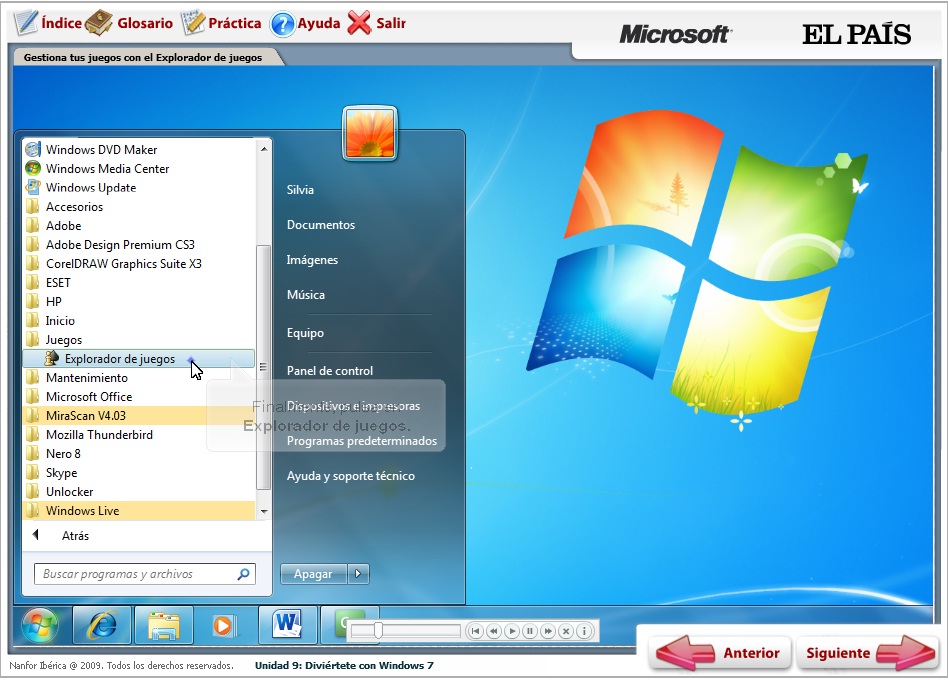Open Ayuda help
948x680 pixels.
[x=305, y=24]
